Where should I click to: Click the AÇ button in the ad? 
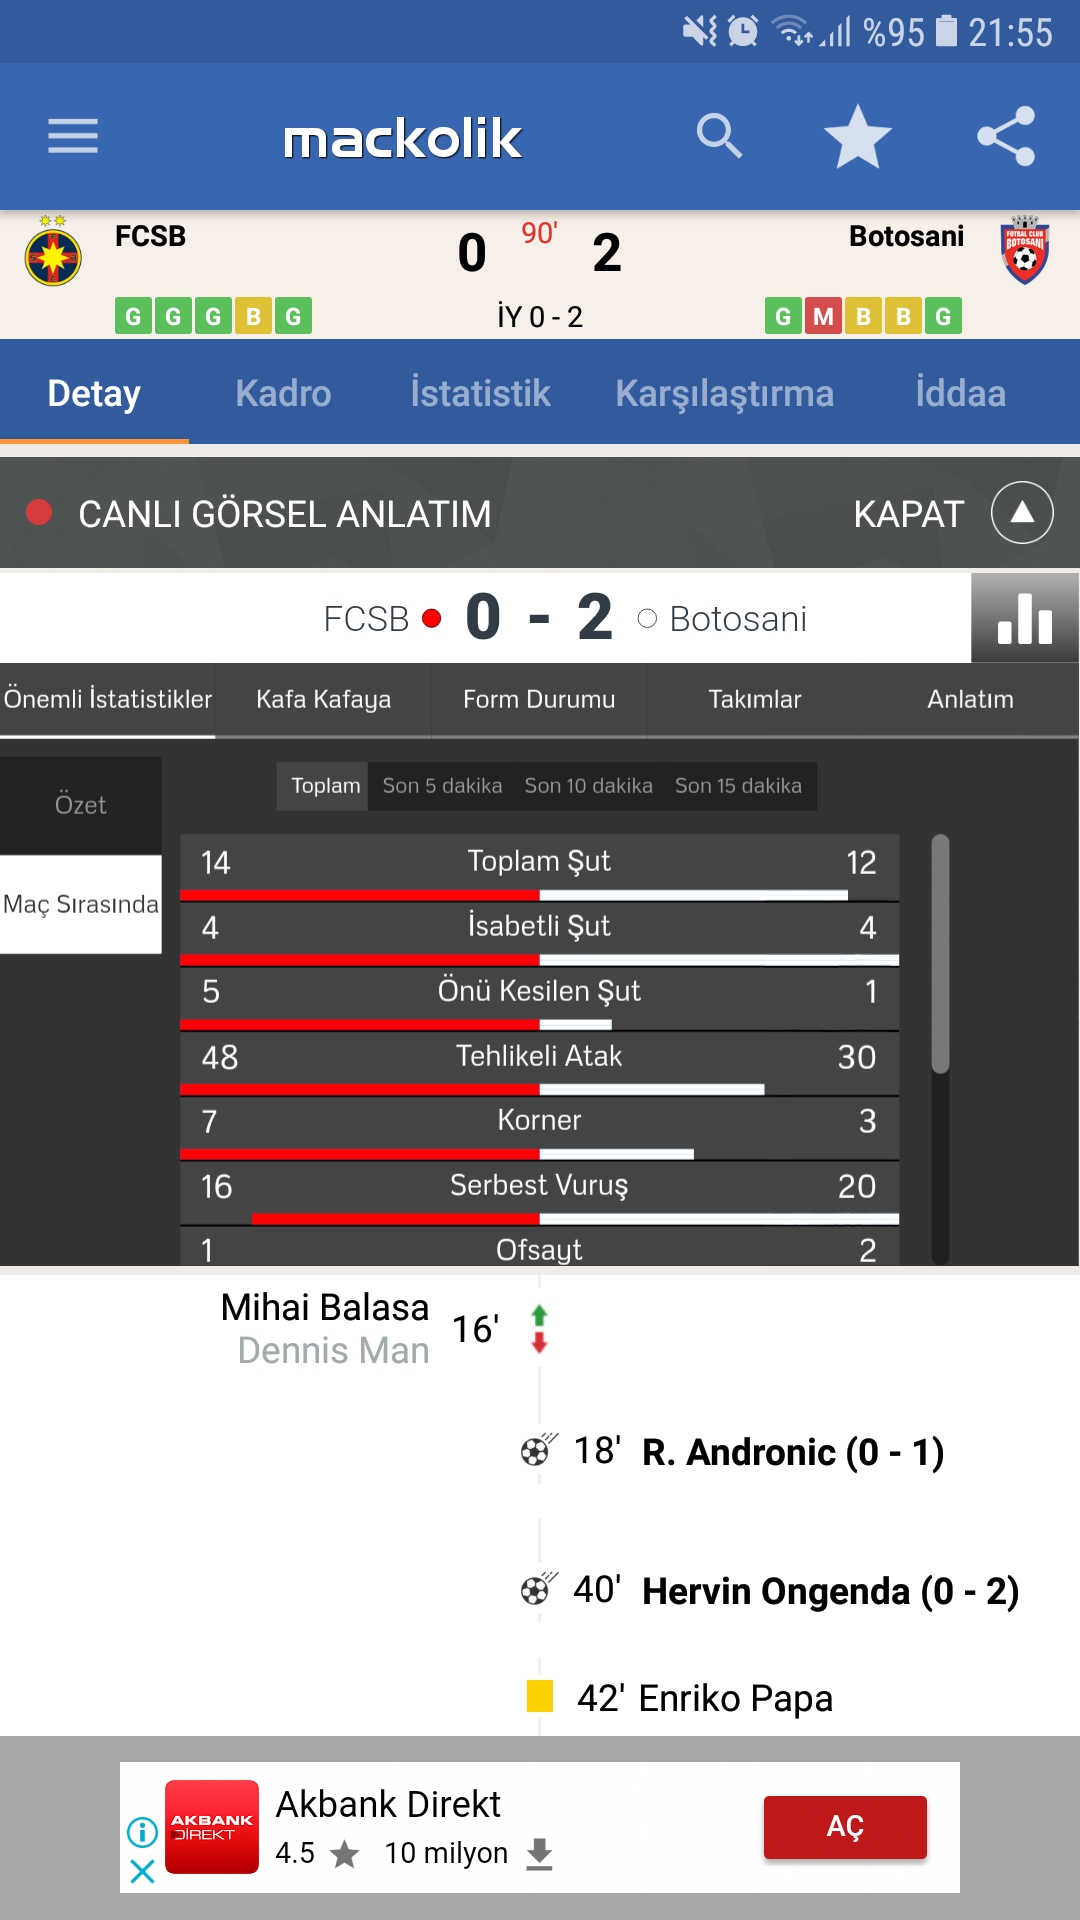pos(845,1827)
